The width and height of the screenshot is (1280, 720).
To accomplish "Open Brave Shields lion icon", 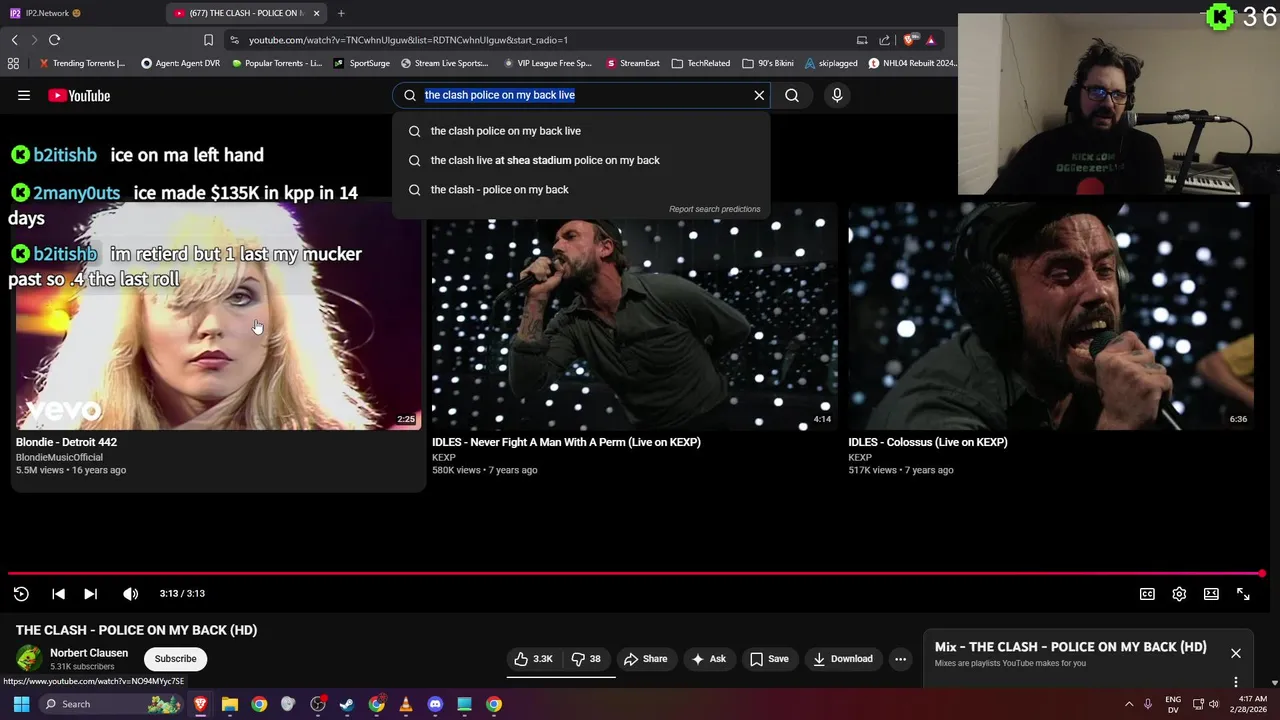I will click(909, 40).
